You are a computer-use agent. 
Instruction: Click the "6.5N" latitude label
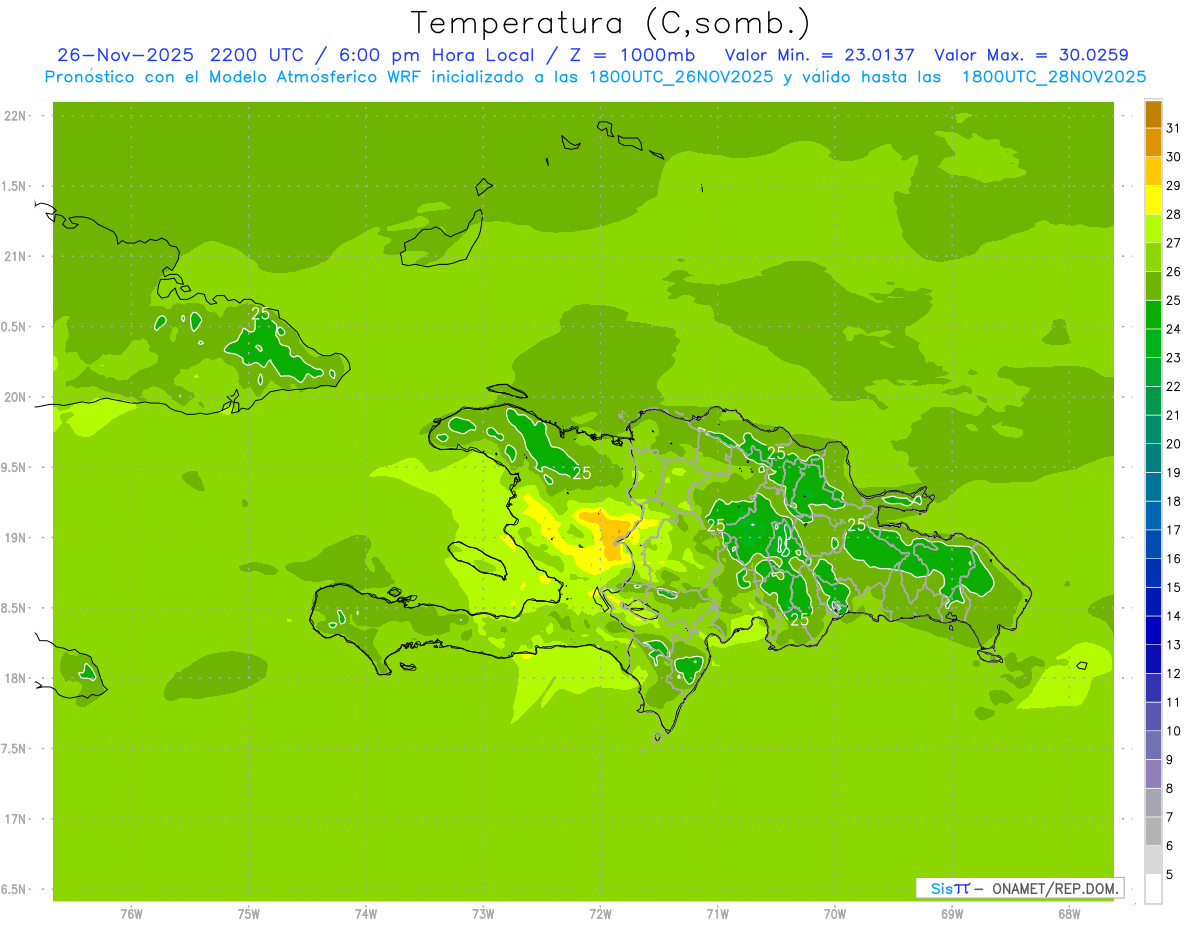[15, 889]
